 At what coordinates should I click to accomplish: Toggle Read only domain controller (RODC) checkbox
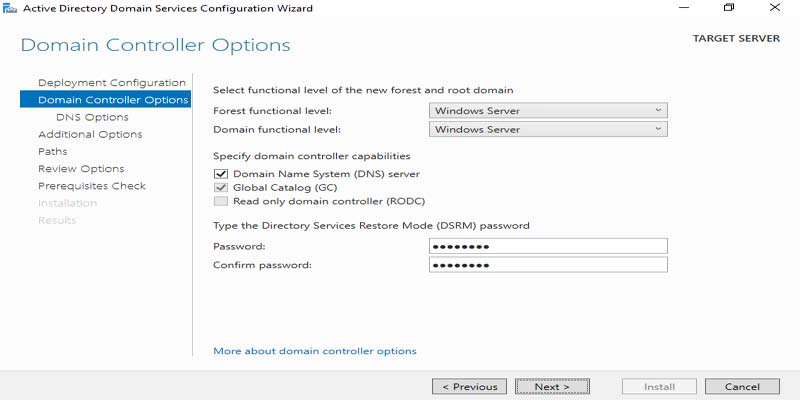point(220,201)
